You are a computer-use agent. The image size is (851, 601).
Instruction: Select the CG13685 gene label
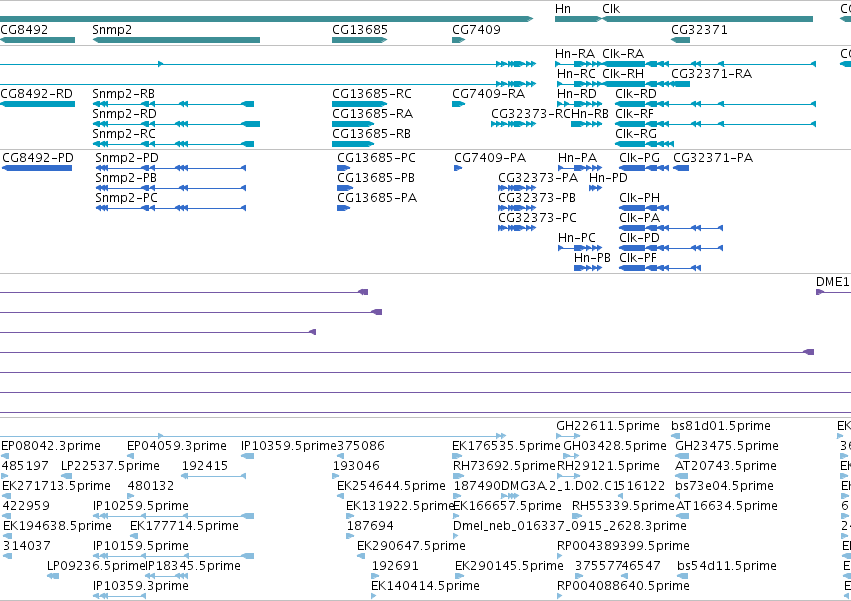point(360,29)
